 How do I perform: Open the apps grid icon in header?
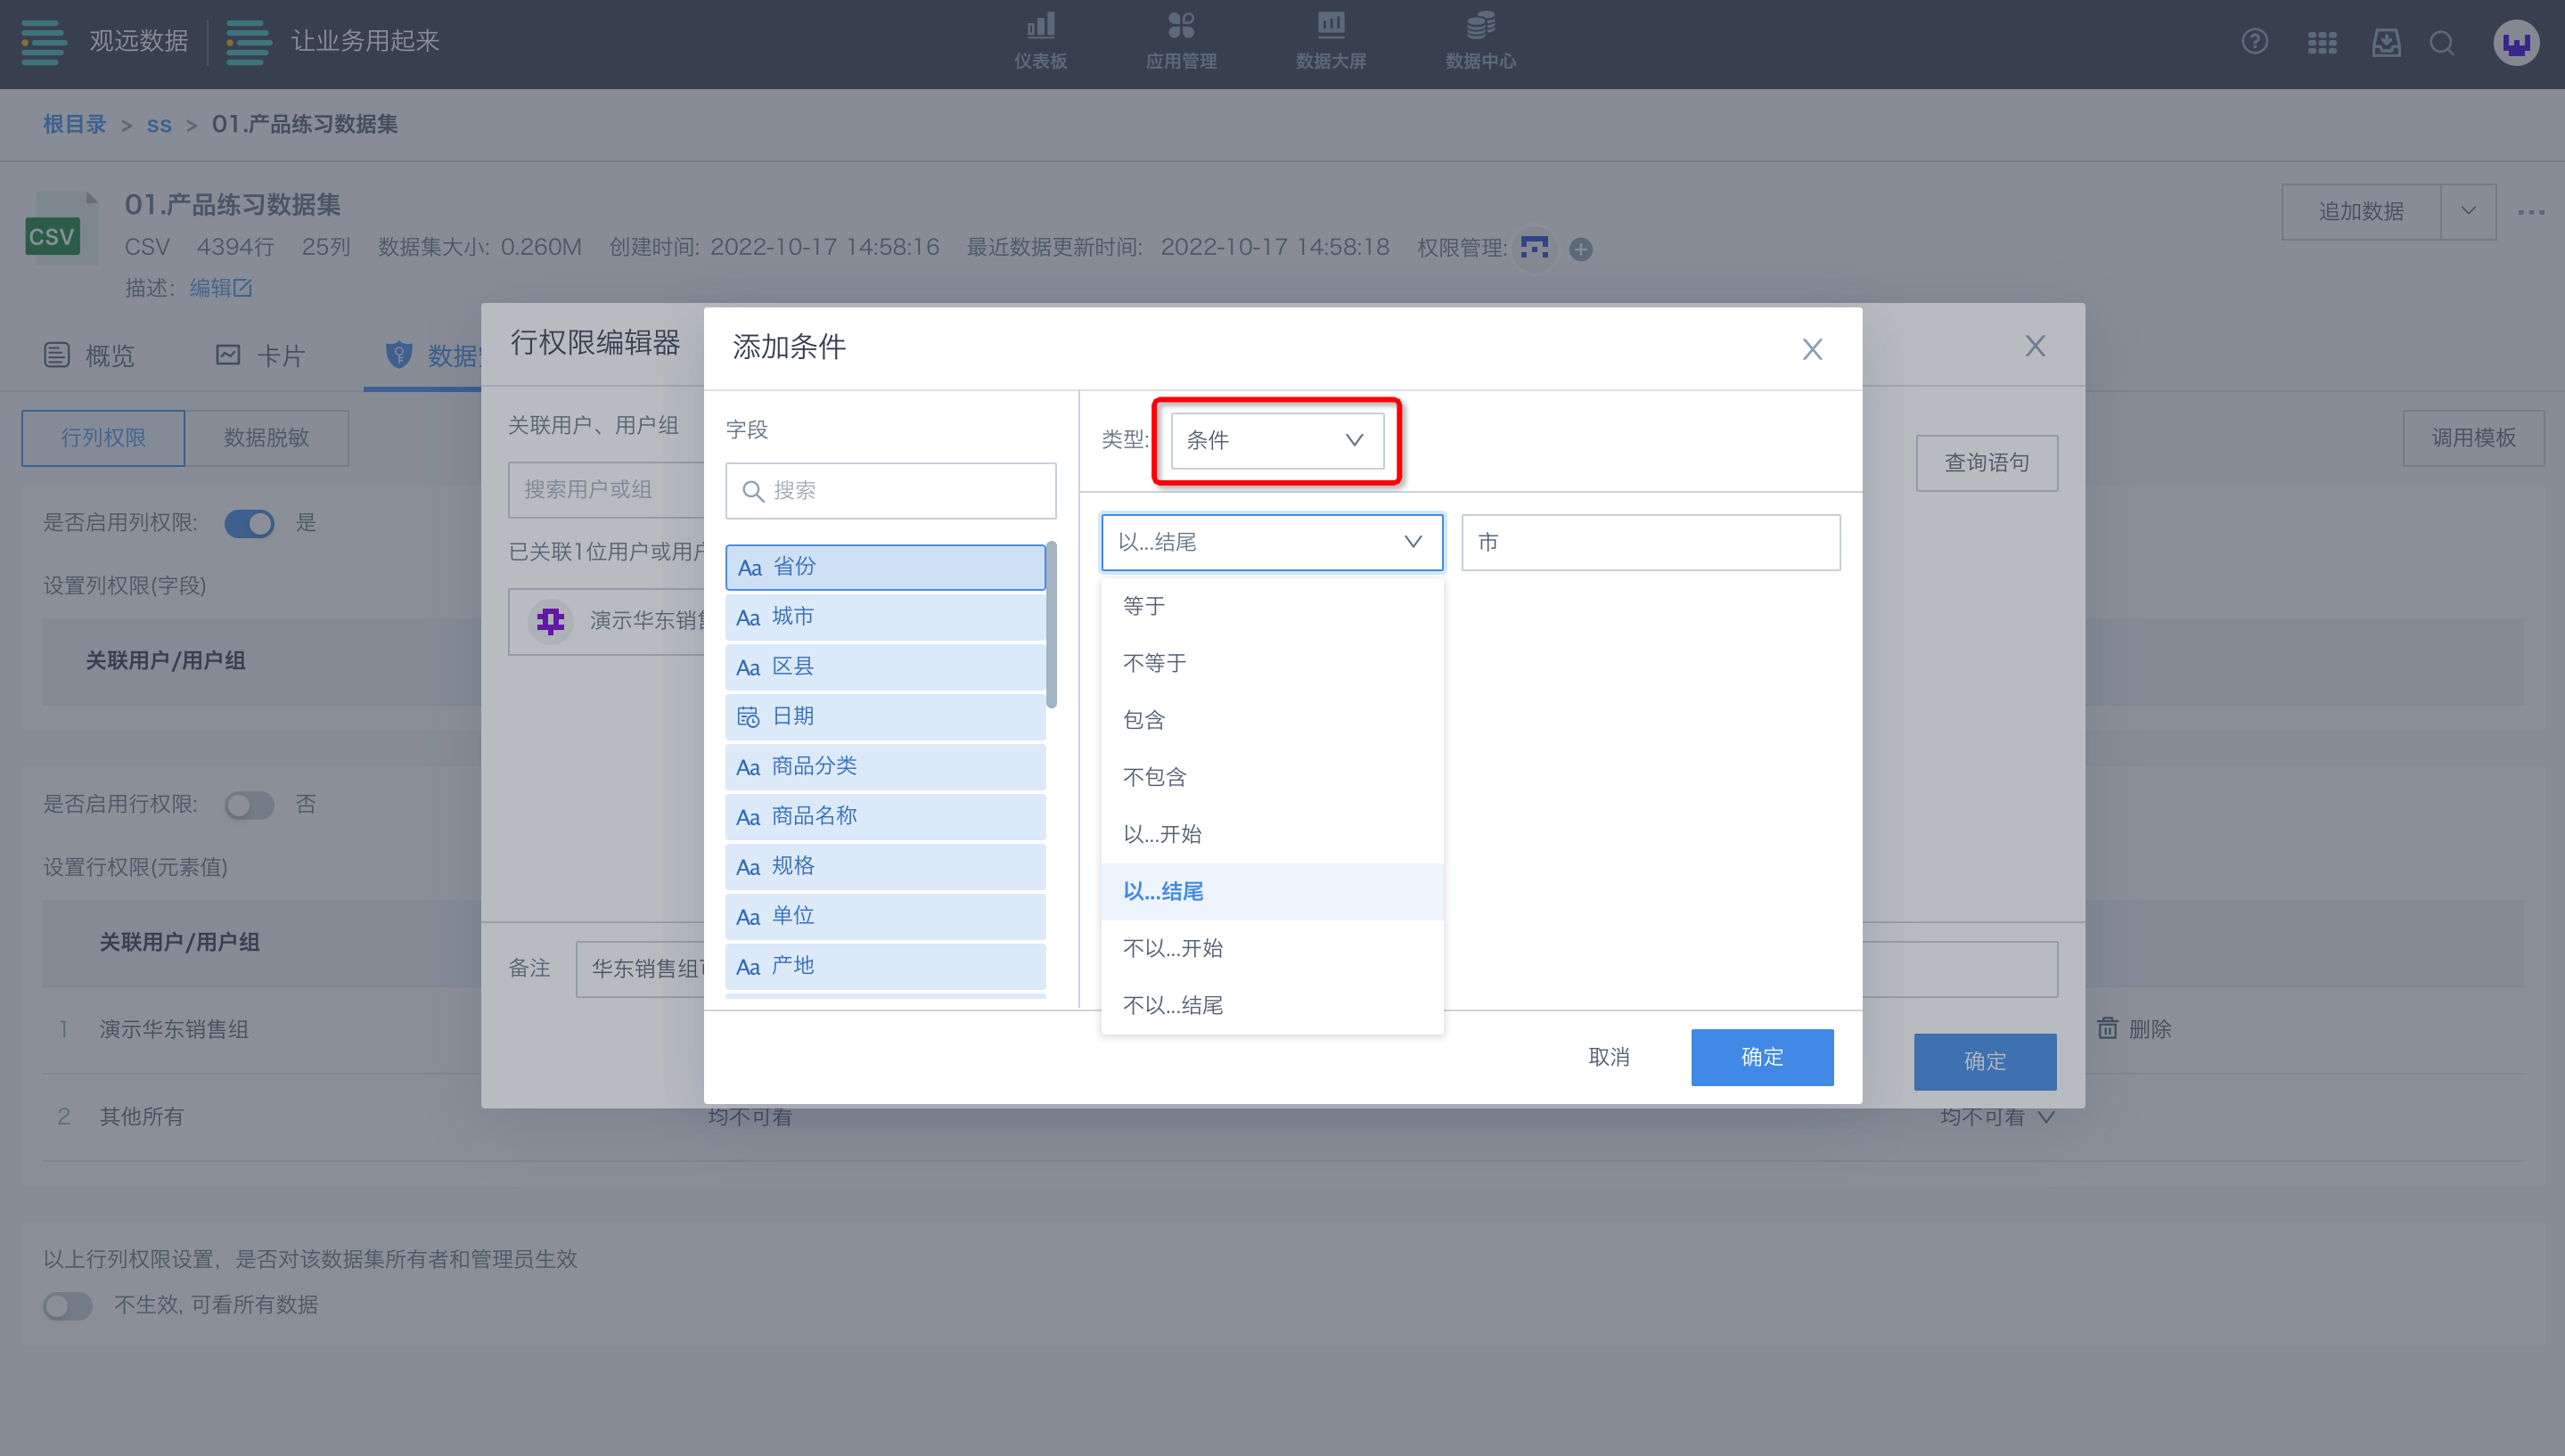pos(2322,43)
